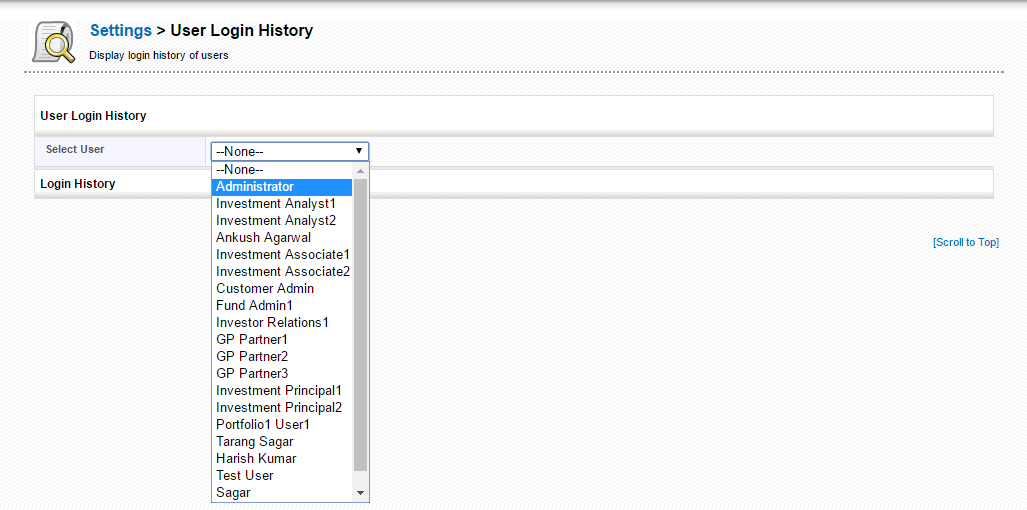Click the User Login History magnifier icon
This screenshot has width=1027, height=510.
53,42
